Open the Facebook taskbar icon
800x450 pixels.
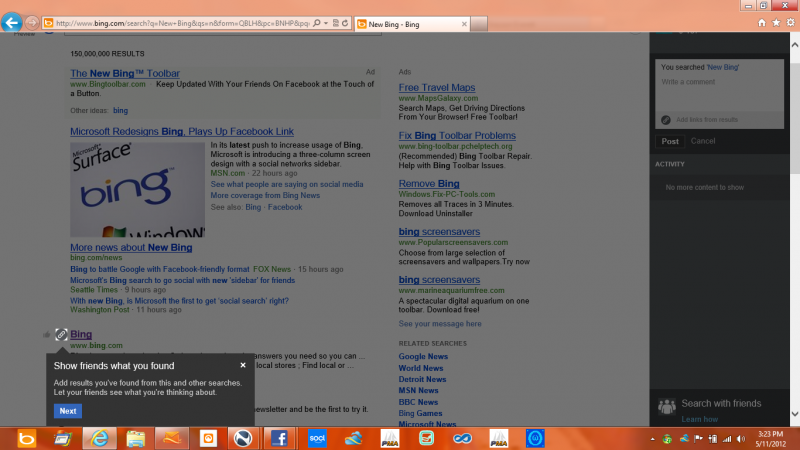(279, 438)
